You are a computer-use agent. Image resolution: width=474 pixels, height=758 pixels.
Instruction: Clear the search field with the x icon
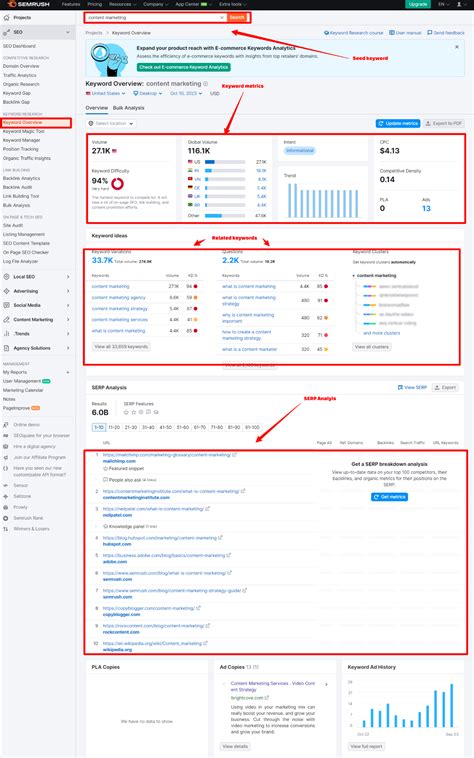pyautogui.click(x=222, y=17)
